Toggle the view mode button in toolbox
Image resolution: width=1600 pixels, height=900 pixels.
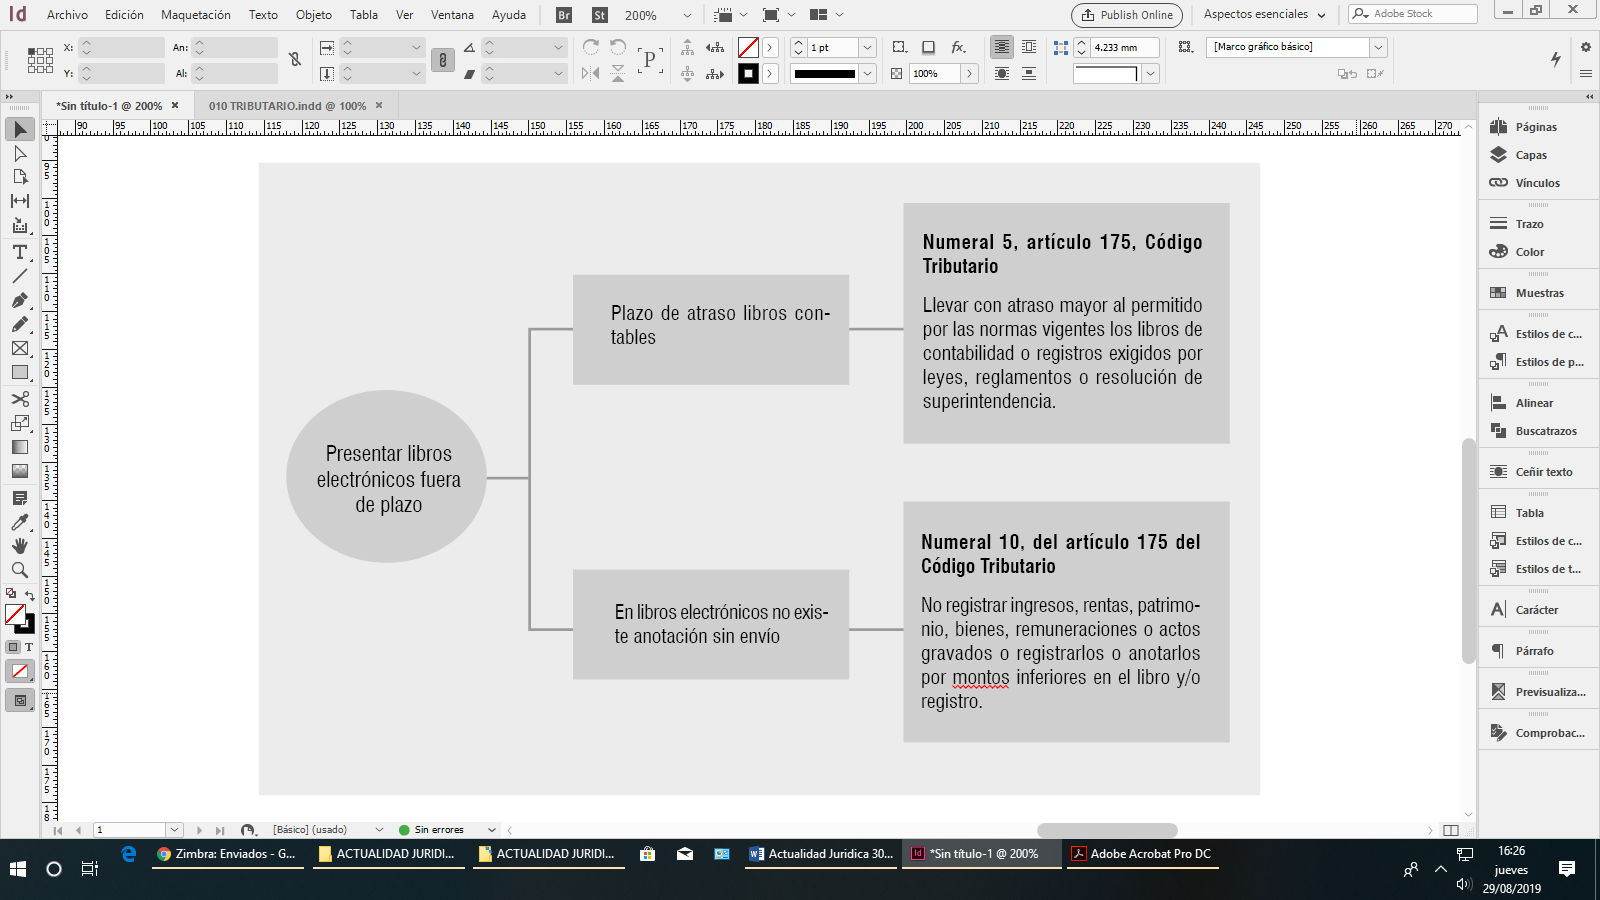coord(20,701)
